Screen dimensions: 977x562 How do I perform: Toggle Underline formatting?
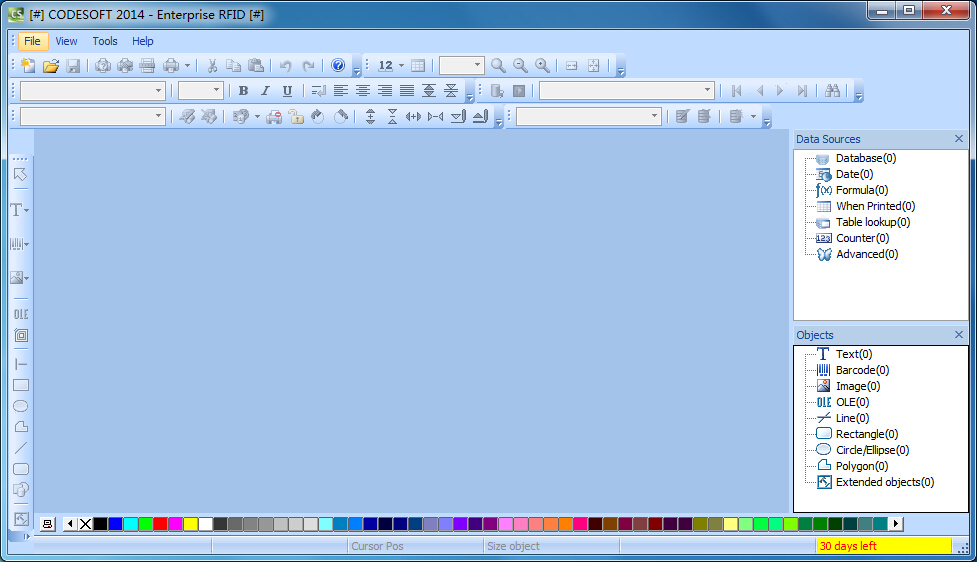[x=287, y=91]
